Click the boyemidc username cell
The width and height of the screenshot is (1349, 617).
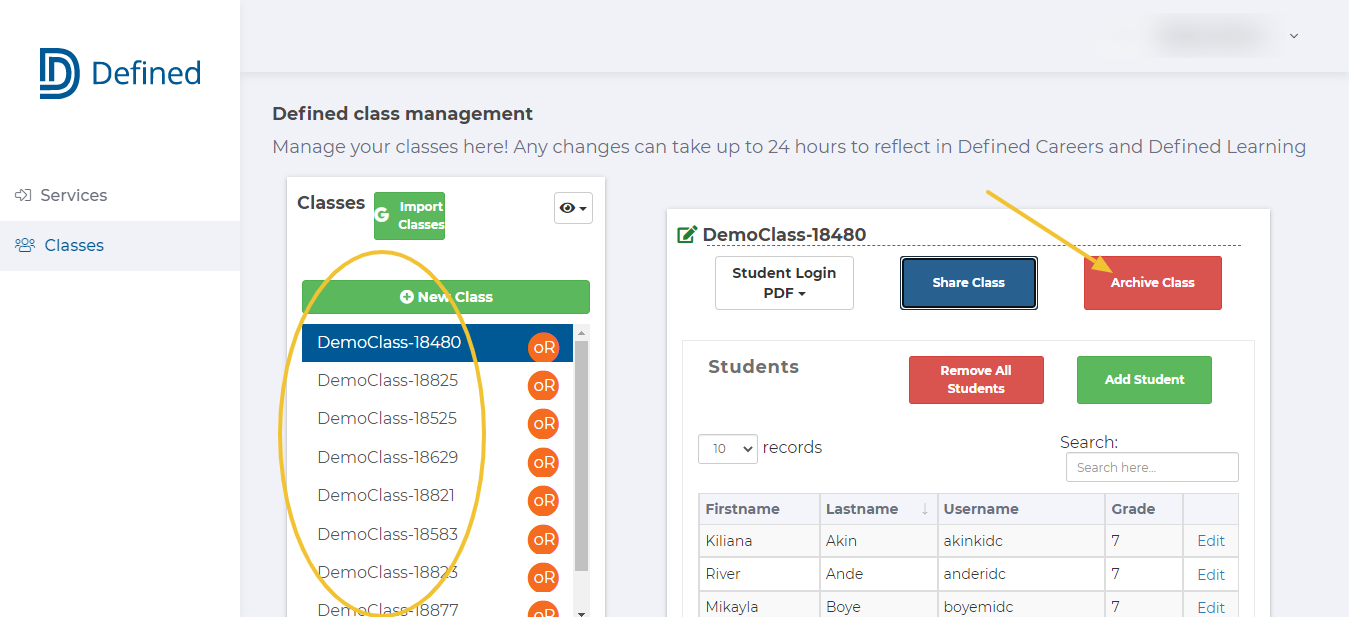(x=1021, y=606)
